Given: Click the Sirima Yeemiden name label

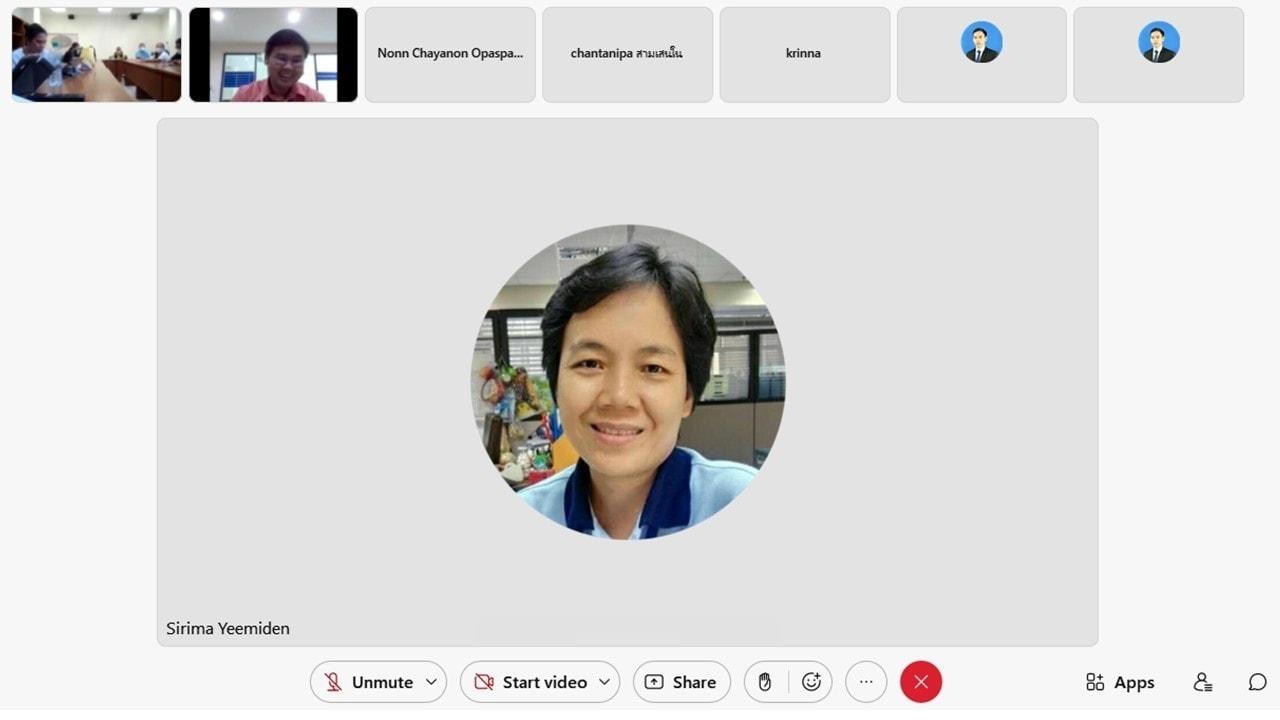Looking at the screenshot, I should (x=228, y=628).
